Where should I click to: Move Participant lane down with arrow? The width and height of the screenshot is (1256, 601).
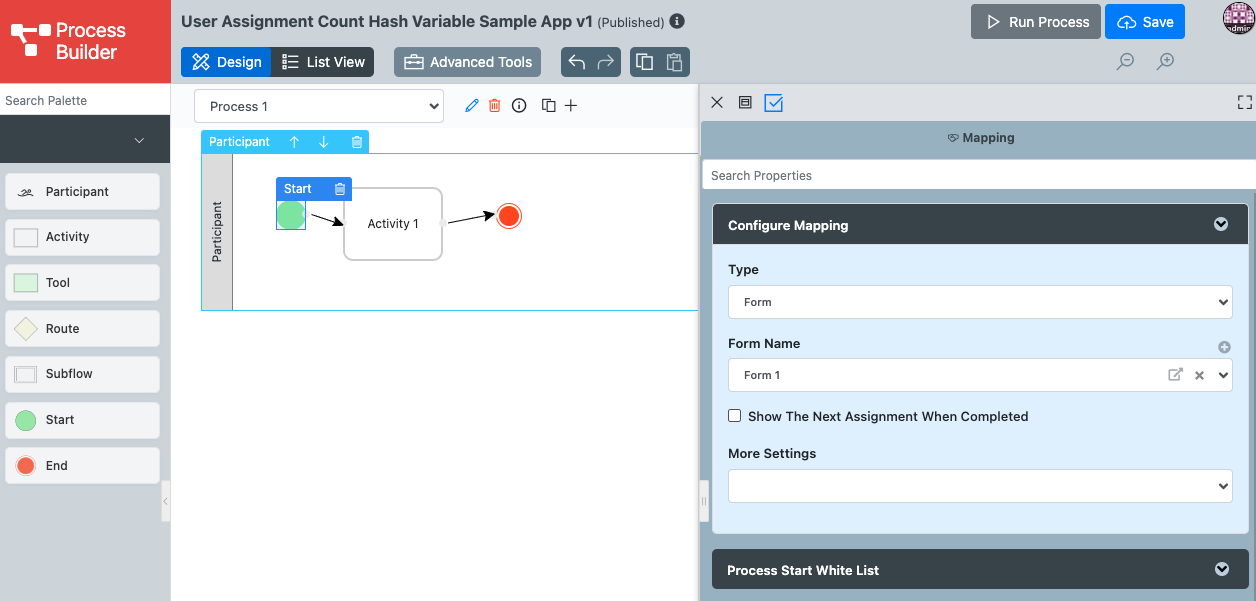[x=324, y=142]
